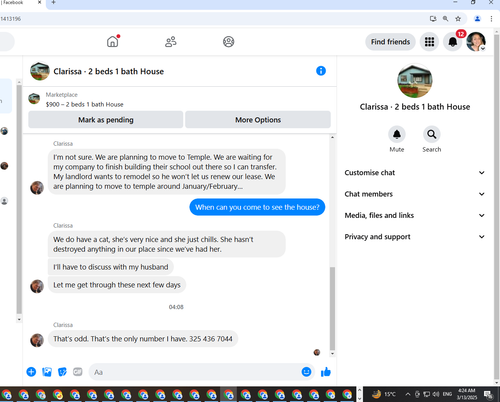Click the message containing 325 436 7044
Screen dimensions: 500x402
click(x=143, y=339)
